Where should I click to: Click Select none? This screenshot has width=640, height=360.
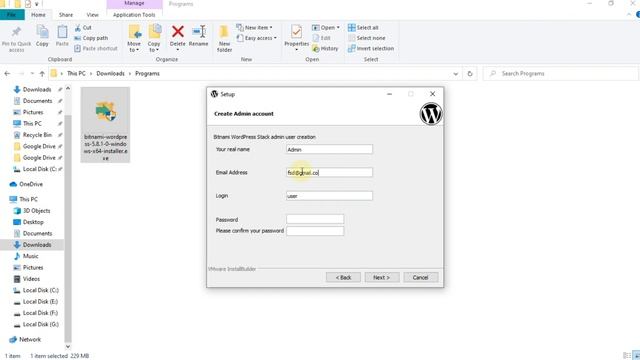[367, 38]
